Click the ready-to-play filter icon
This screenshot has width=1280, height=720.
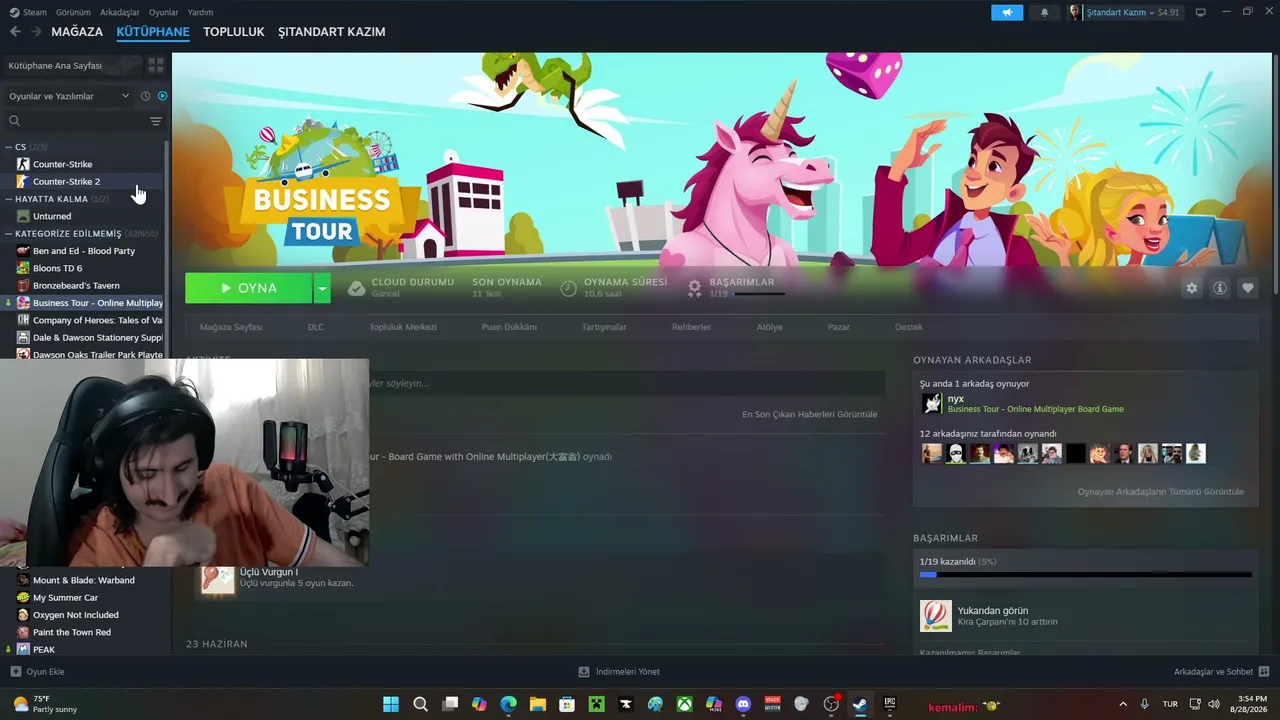(163, 96)
